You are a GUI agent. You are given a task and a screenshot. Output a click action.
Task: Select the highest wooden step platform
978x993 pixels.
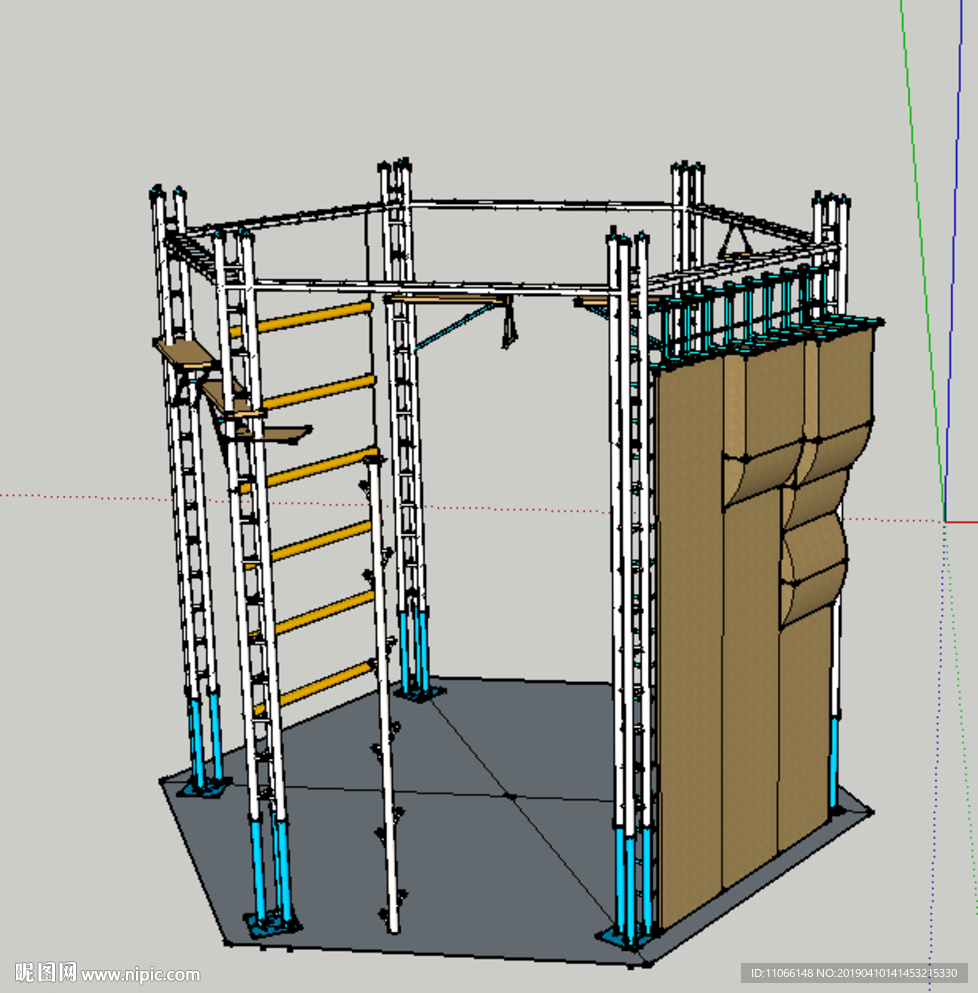(185, 353)
